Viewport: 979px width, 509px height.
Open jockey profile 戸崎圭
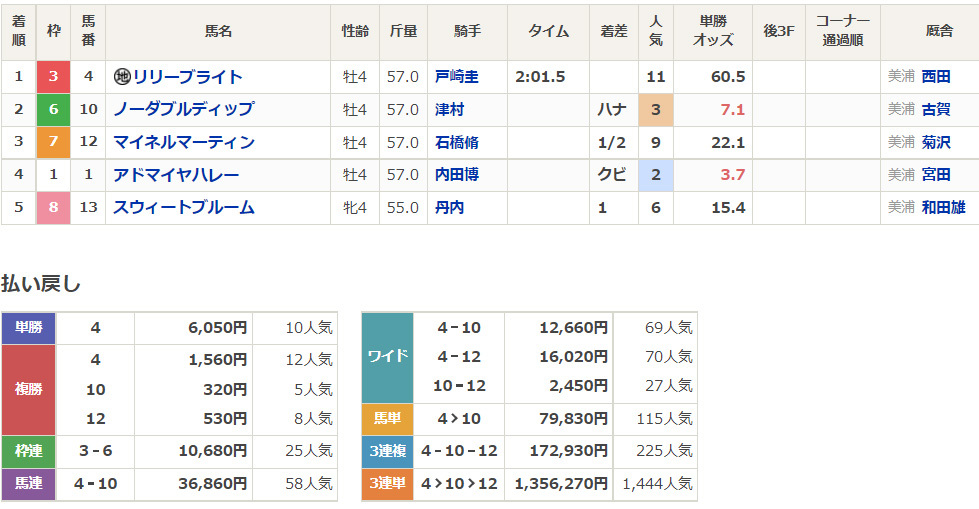456,77
